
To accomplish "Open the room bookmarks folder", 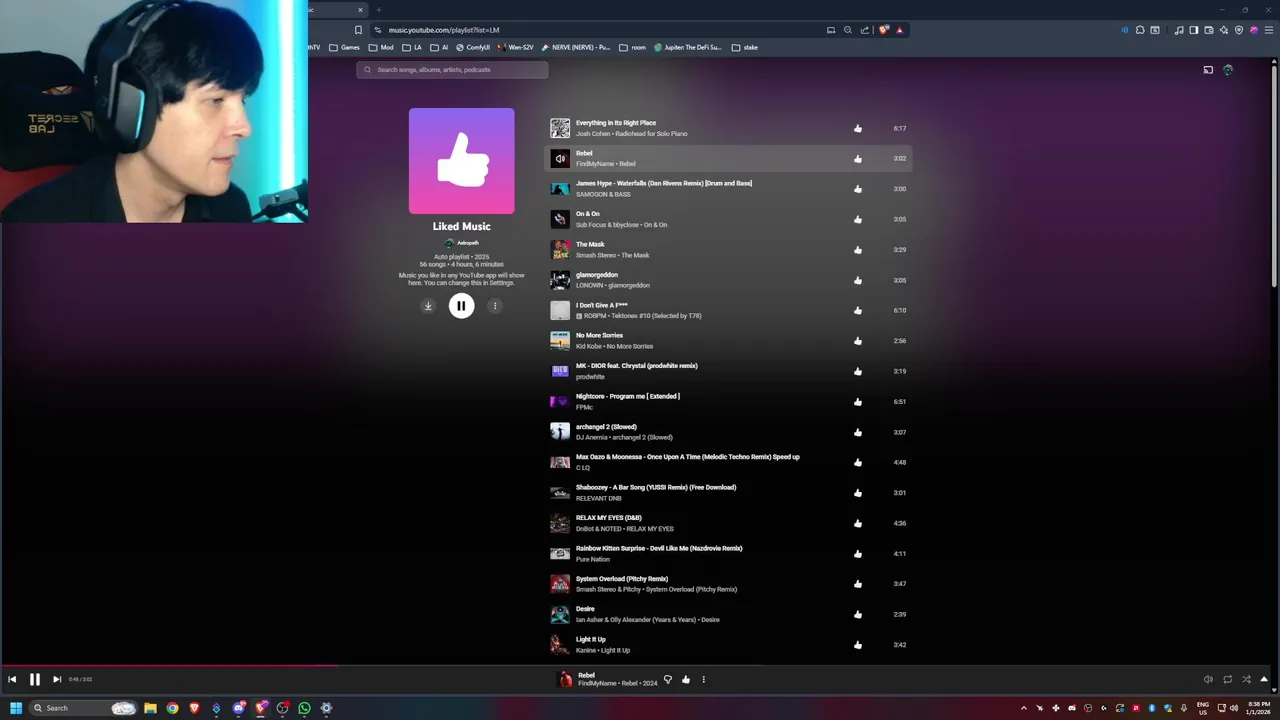I will point(631,47).
